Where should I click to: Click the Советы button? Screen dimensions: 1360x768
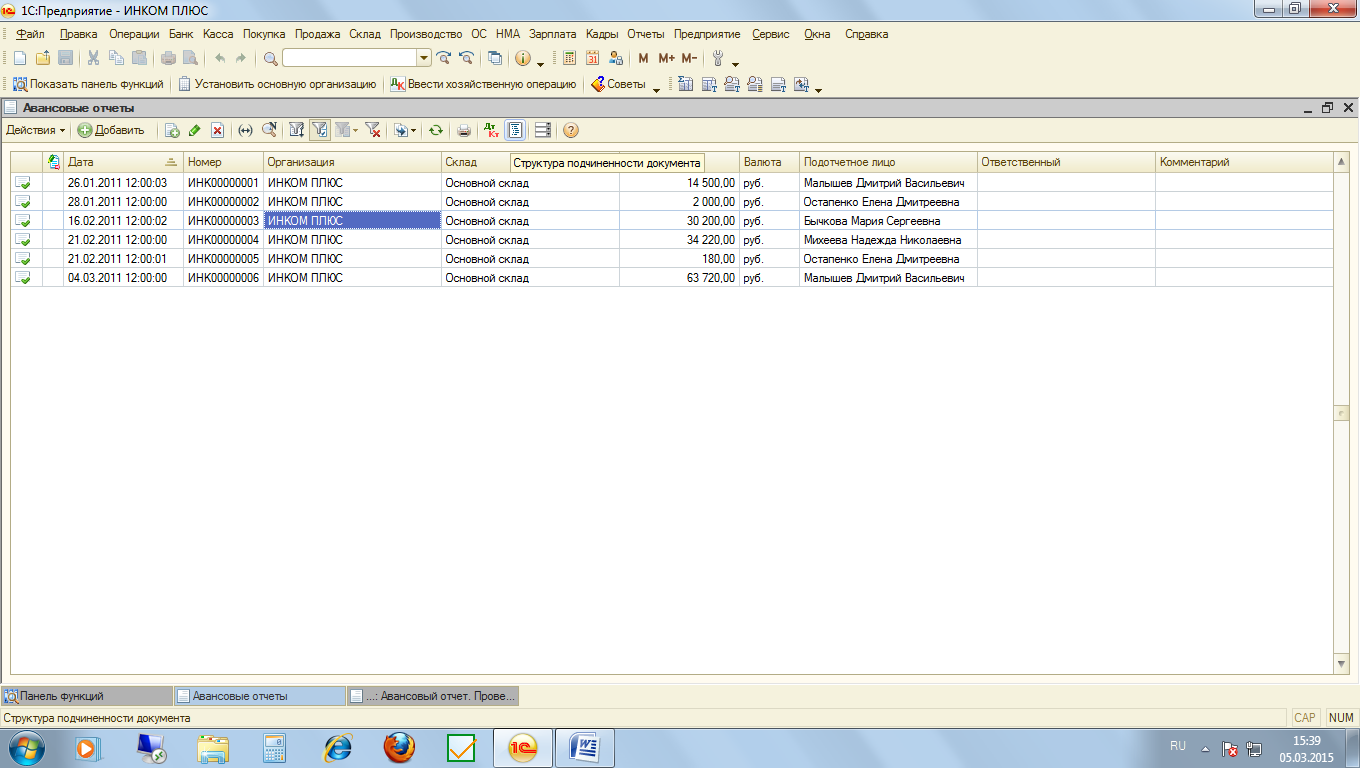618,85
